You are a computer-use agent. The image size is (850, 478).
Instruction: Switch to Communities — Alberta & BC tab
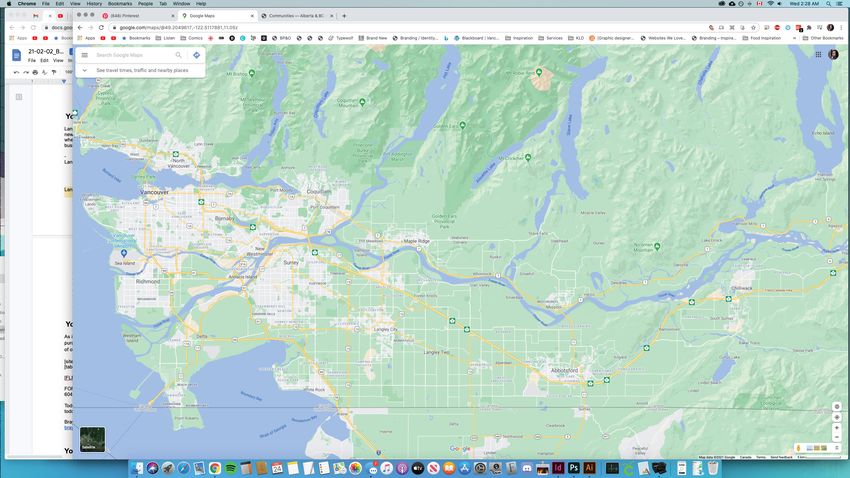[x=295, y=16]
